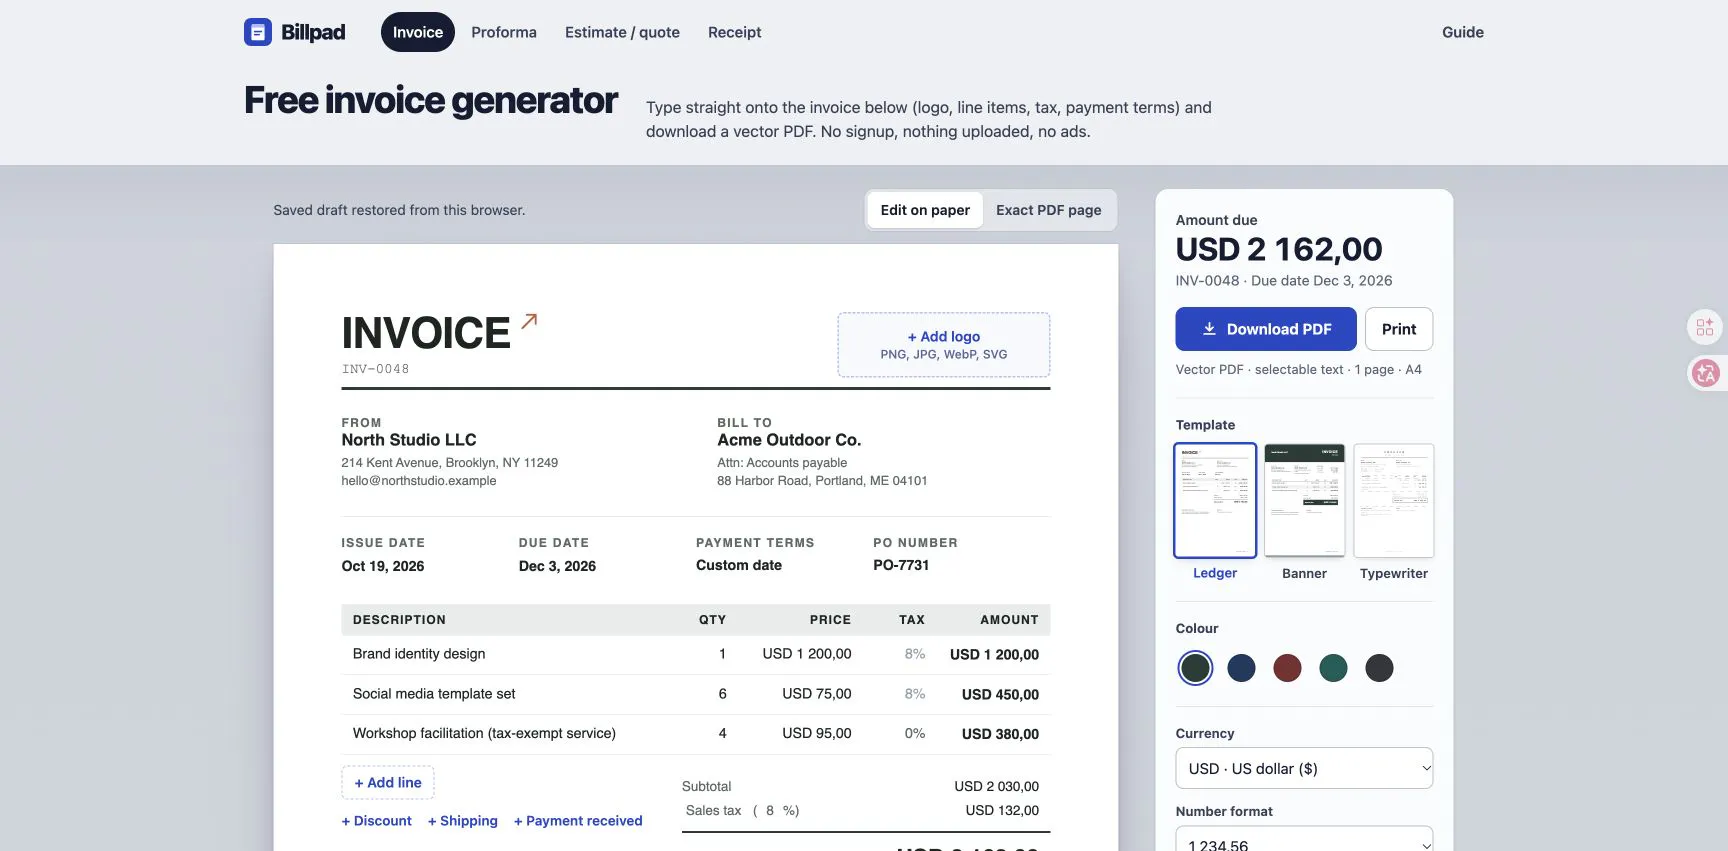Click the Social media template set description
1728x851 pixels.
[x=434, y=694]
